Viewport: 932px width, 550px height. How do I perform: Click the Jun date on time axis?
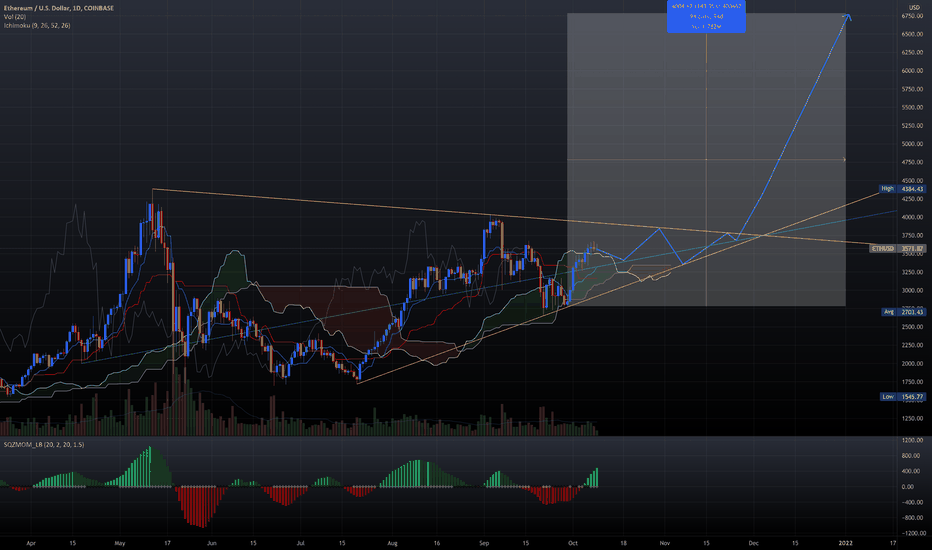point(211,543)
